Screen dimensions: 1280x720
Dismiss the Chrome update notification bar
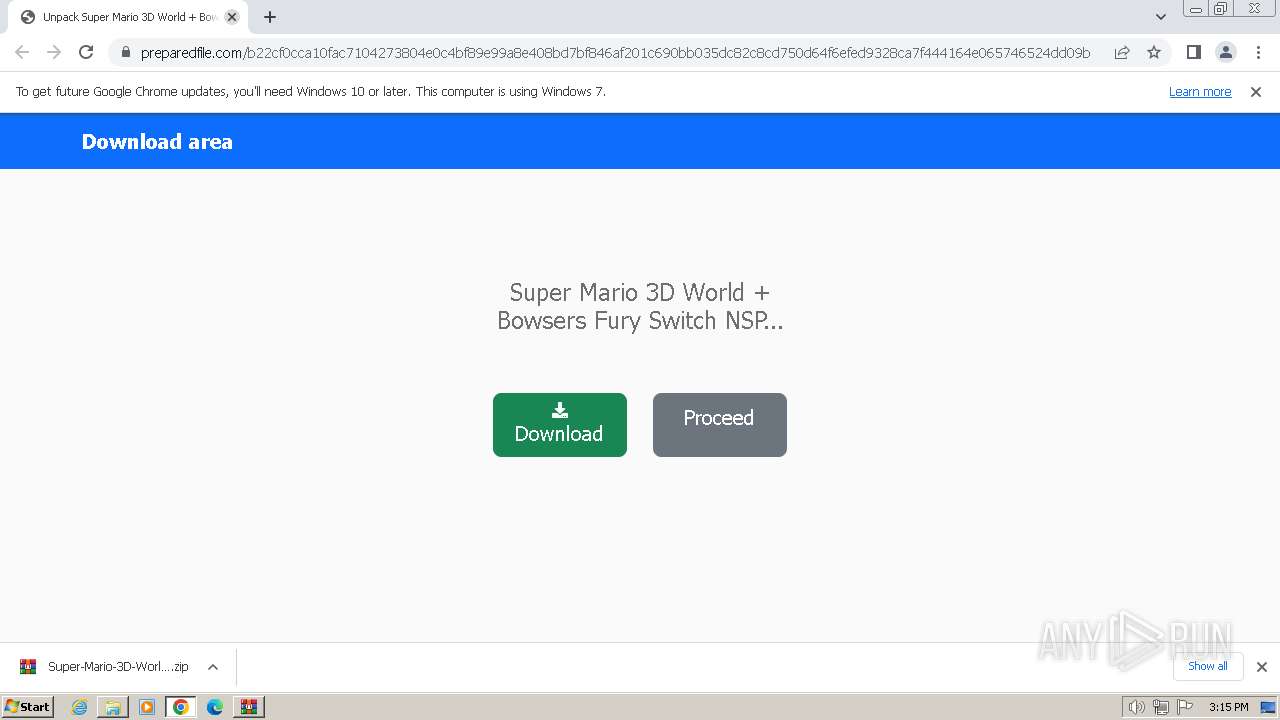pos(1256,91)
